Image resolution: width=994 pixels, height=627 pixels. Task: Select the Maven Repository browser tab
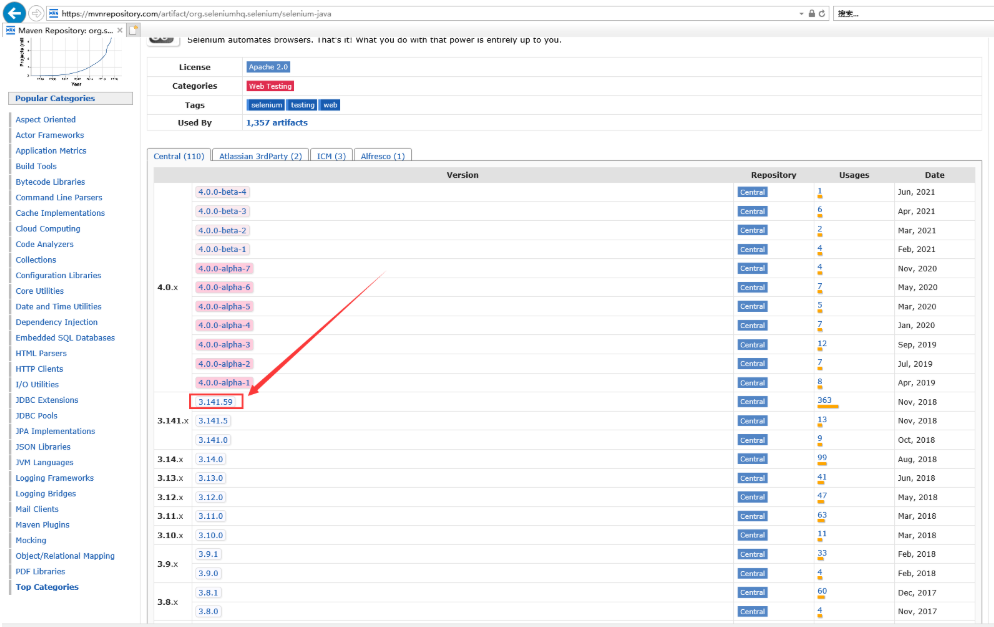[63, 30]
